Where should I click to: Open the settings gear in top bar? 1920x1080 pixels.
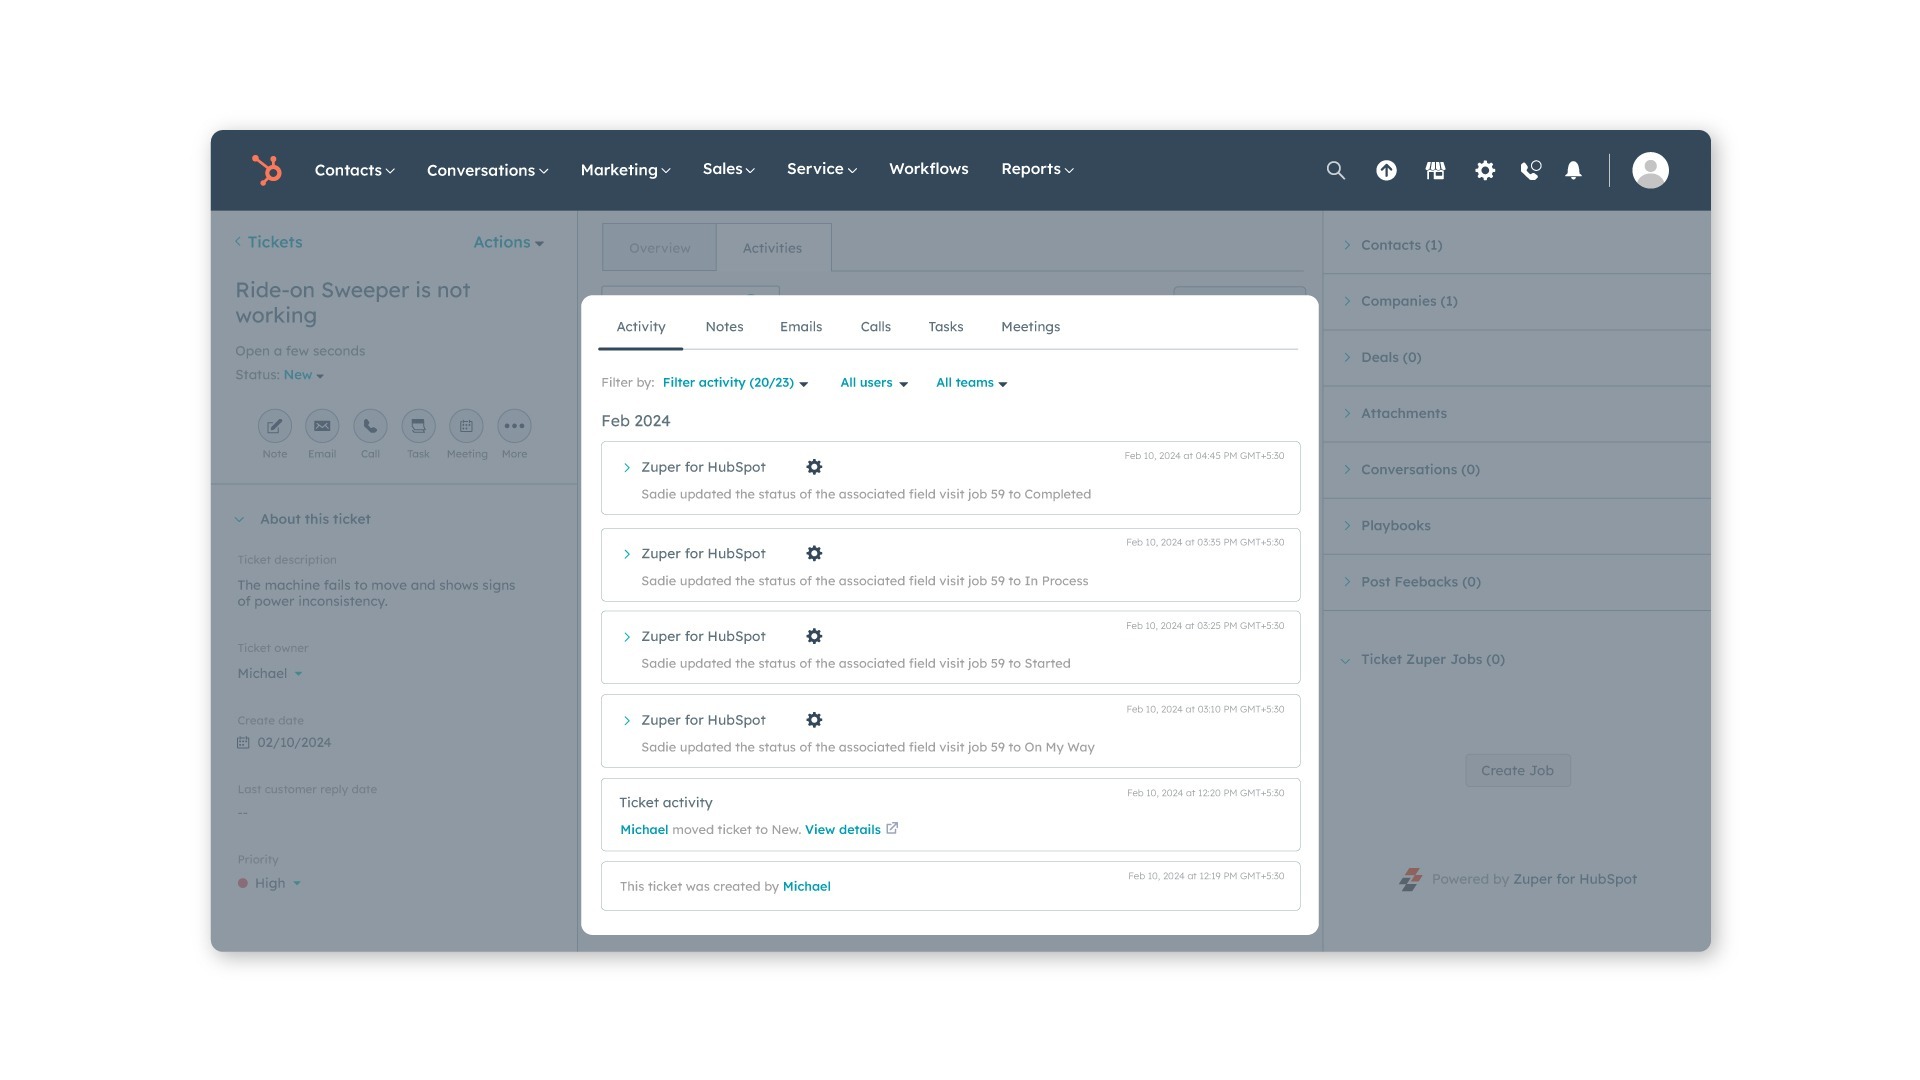pyautogui.click(x=1485, y=170)
